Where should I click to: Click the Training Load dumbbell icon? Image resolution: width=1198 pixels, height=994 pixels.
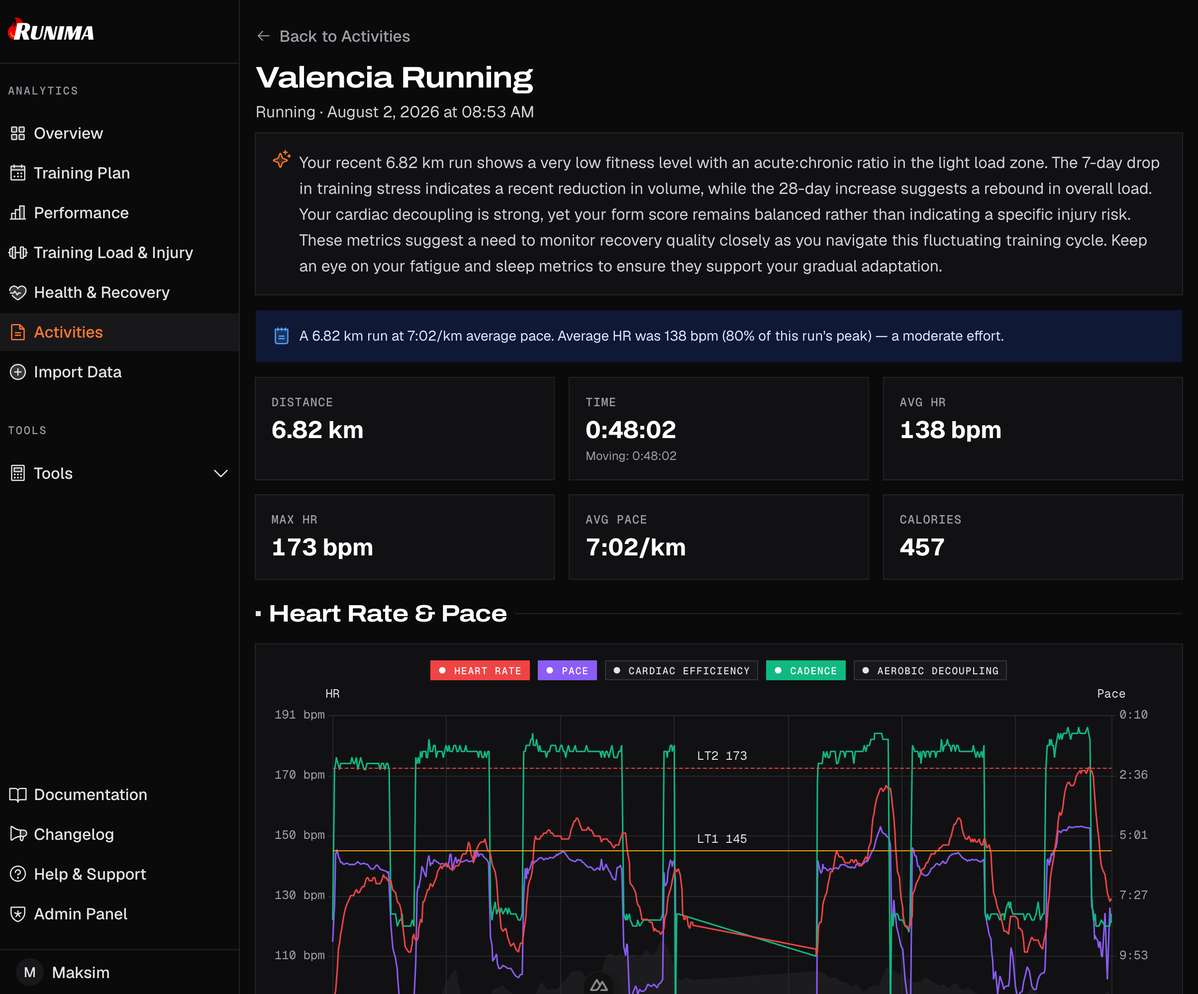click(x=18, y=252)
